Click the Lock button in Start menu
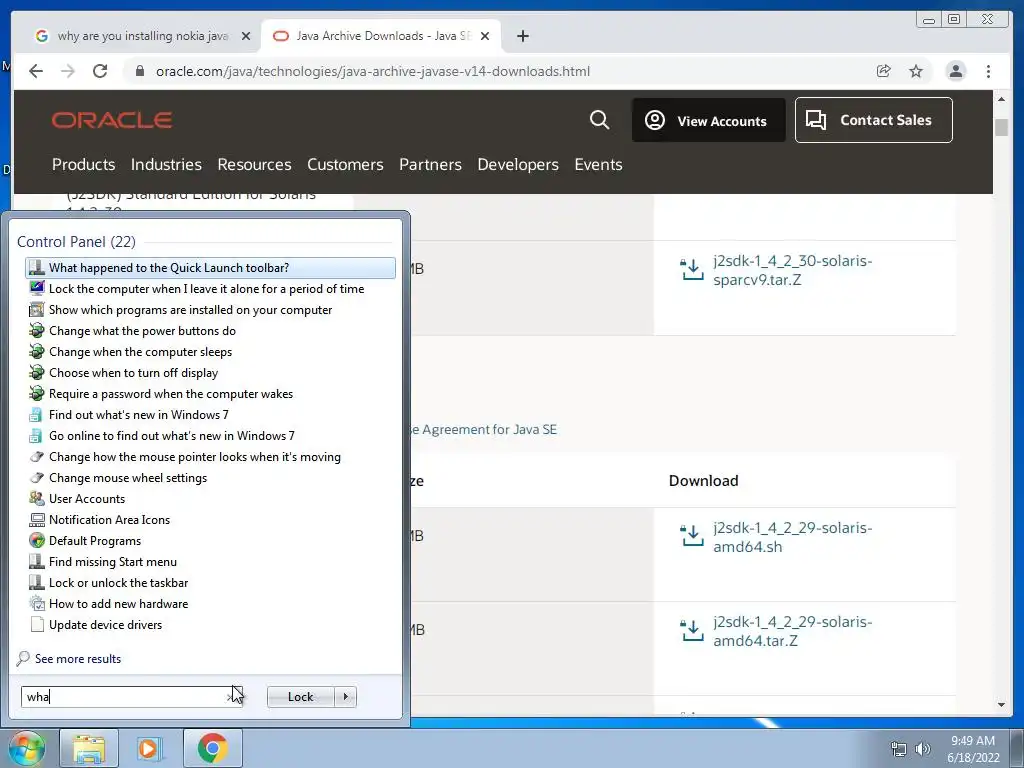The height and width of the screenshot is (768, 1024). [x=300, y=697]
